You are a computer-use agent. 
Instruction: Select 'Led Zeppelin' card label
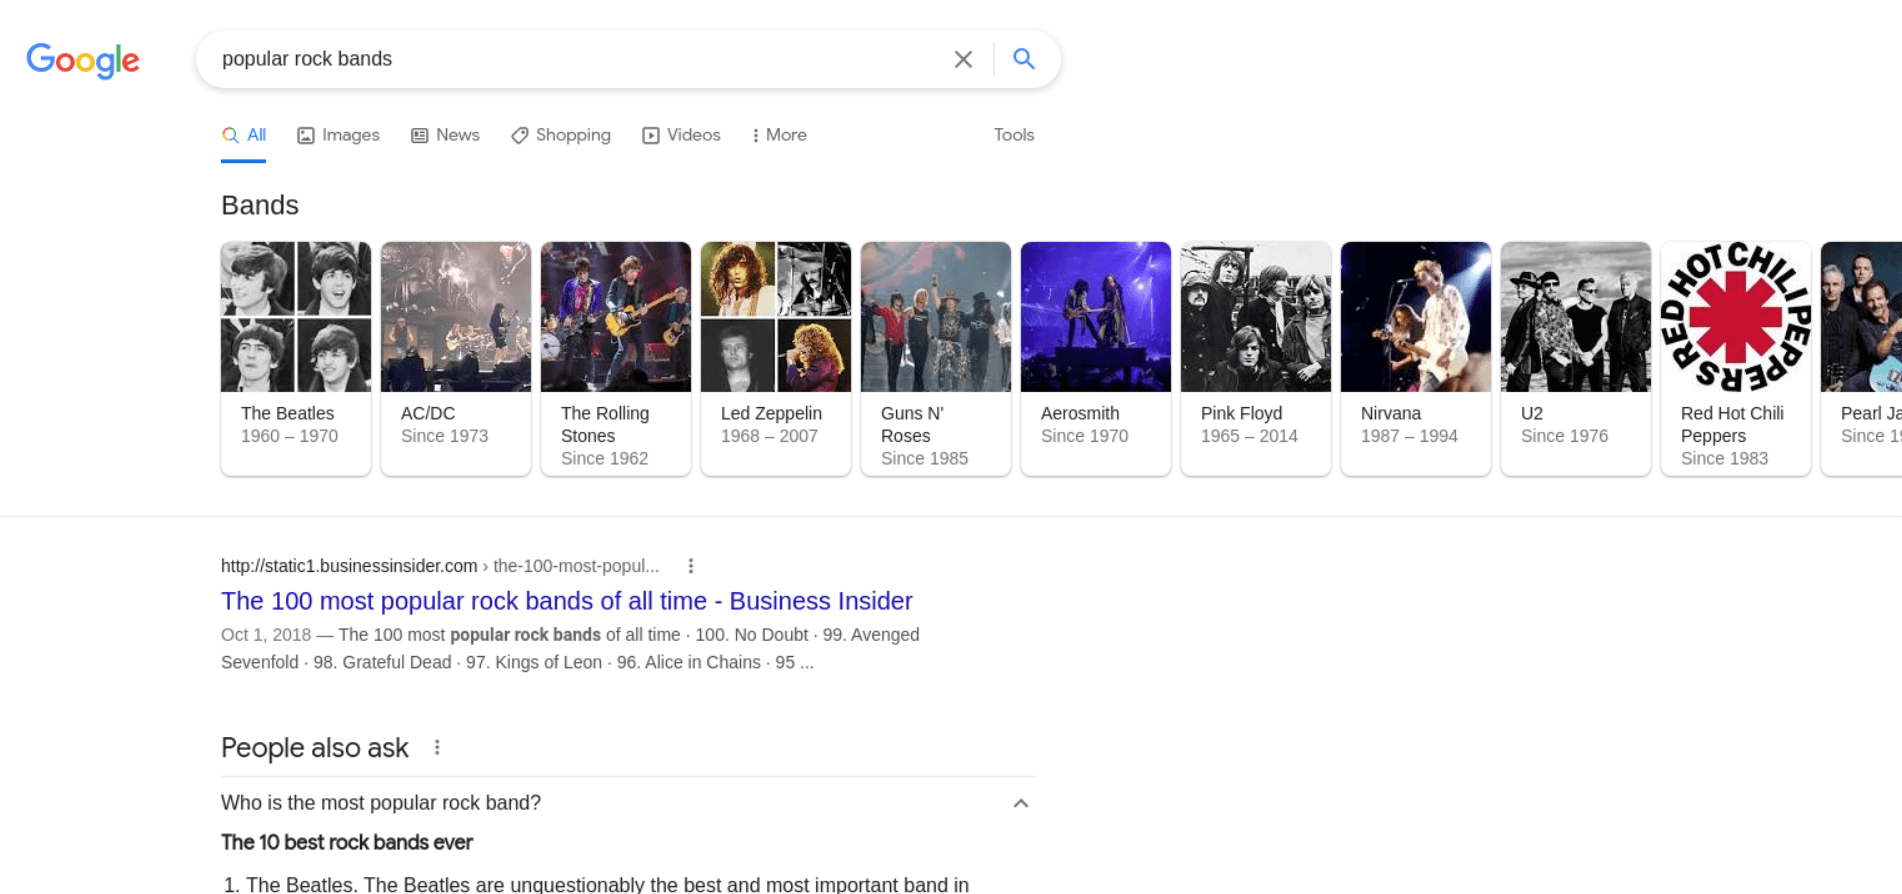(771, 413)
